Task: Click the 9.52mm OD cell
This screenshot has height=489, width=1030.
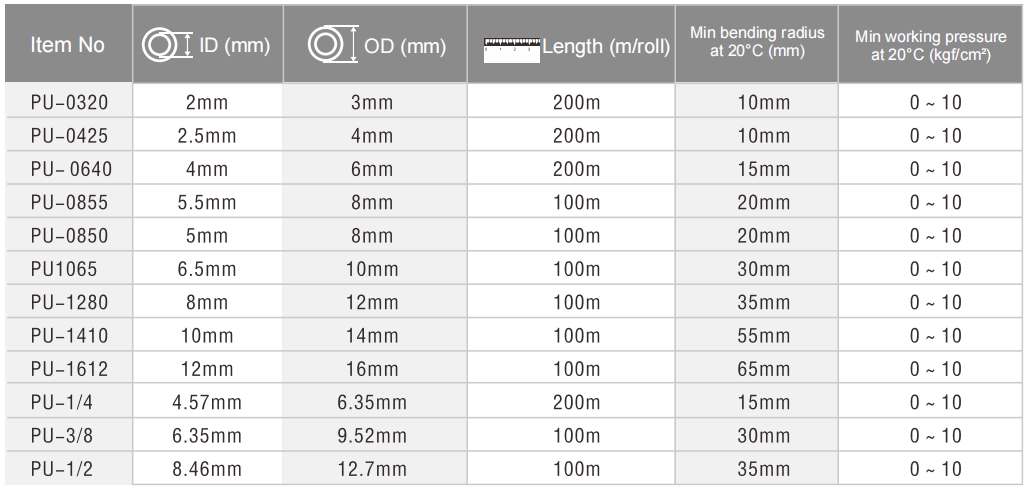Action: pos(372,436)
